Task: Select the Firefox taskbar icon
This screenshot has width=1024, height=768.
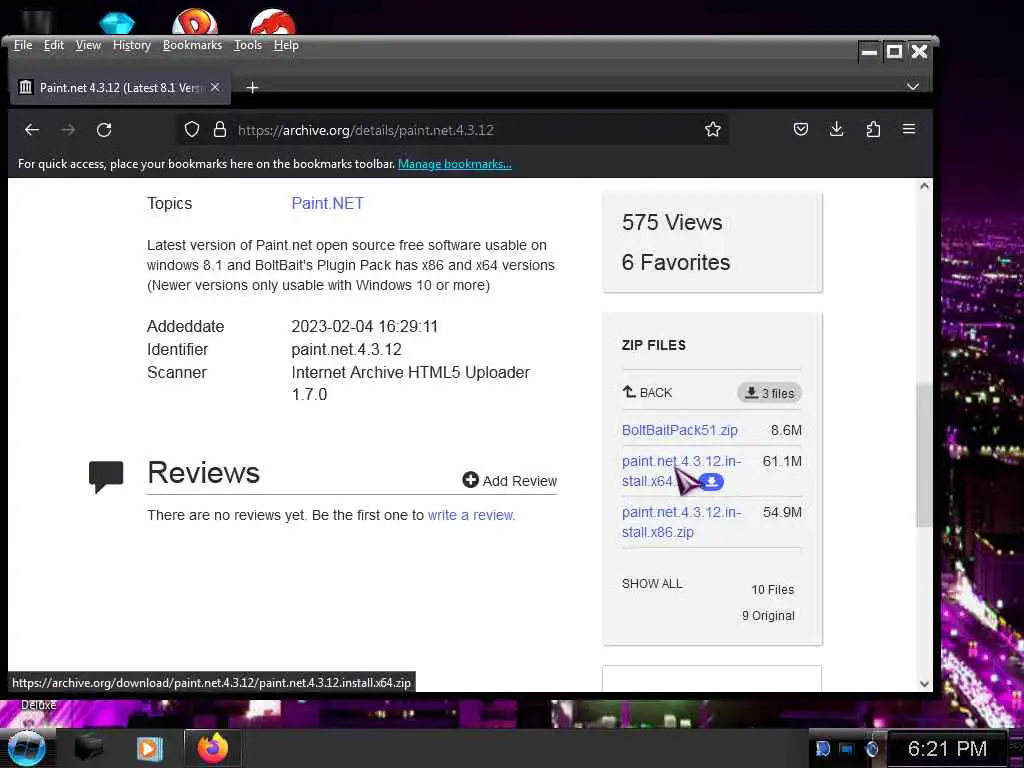Action: (213, 748)
